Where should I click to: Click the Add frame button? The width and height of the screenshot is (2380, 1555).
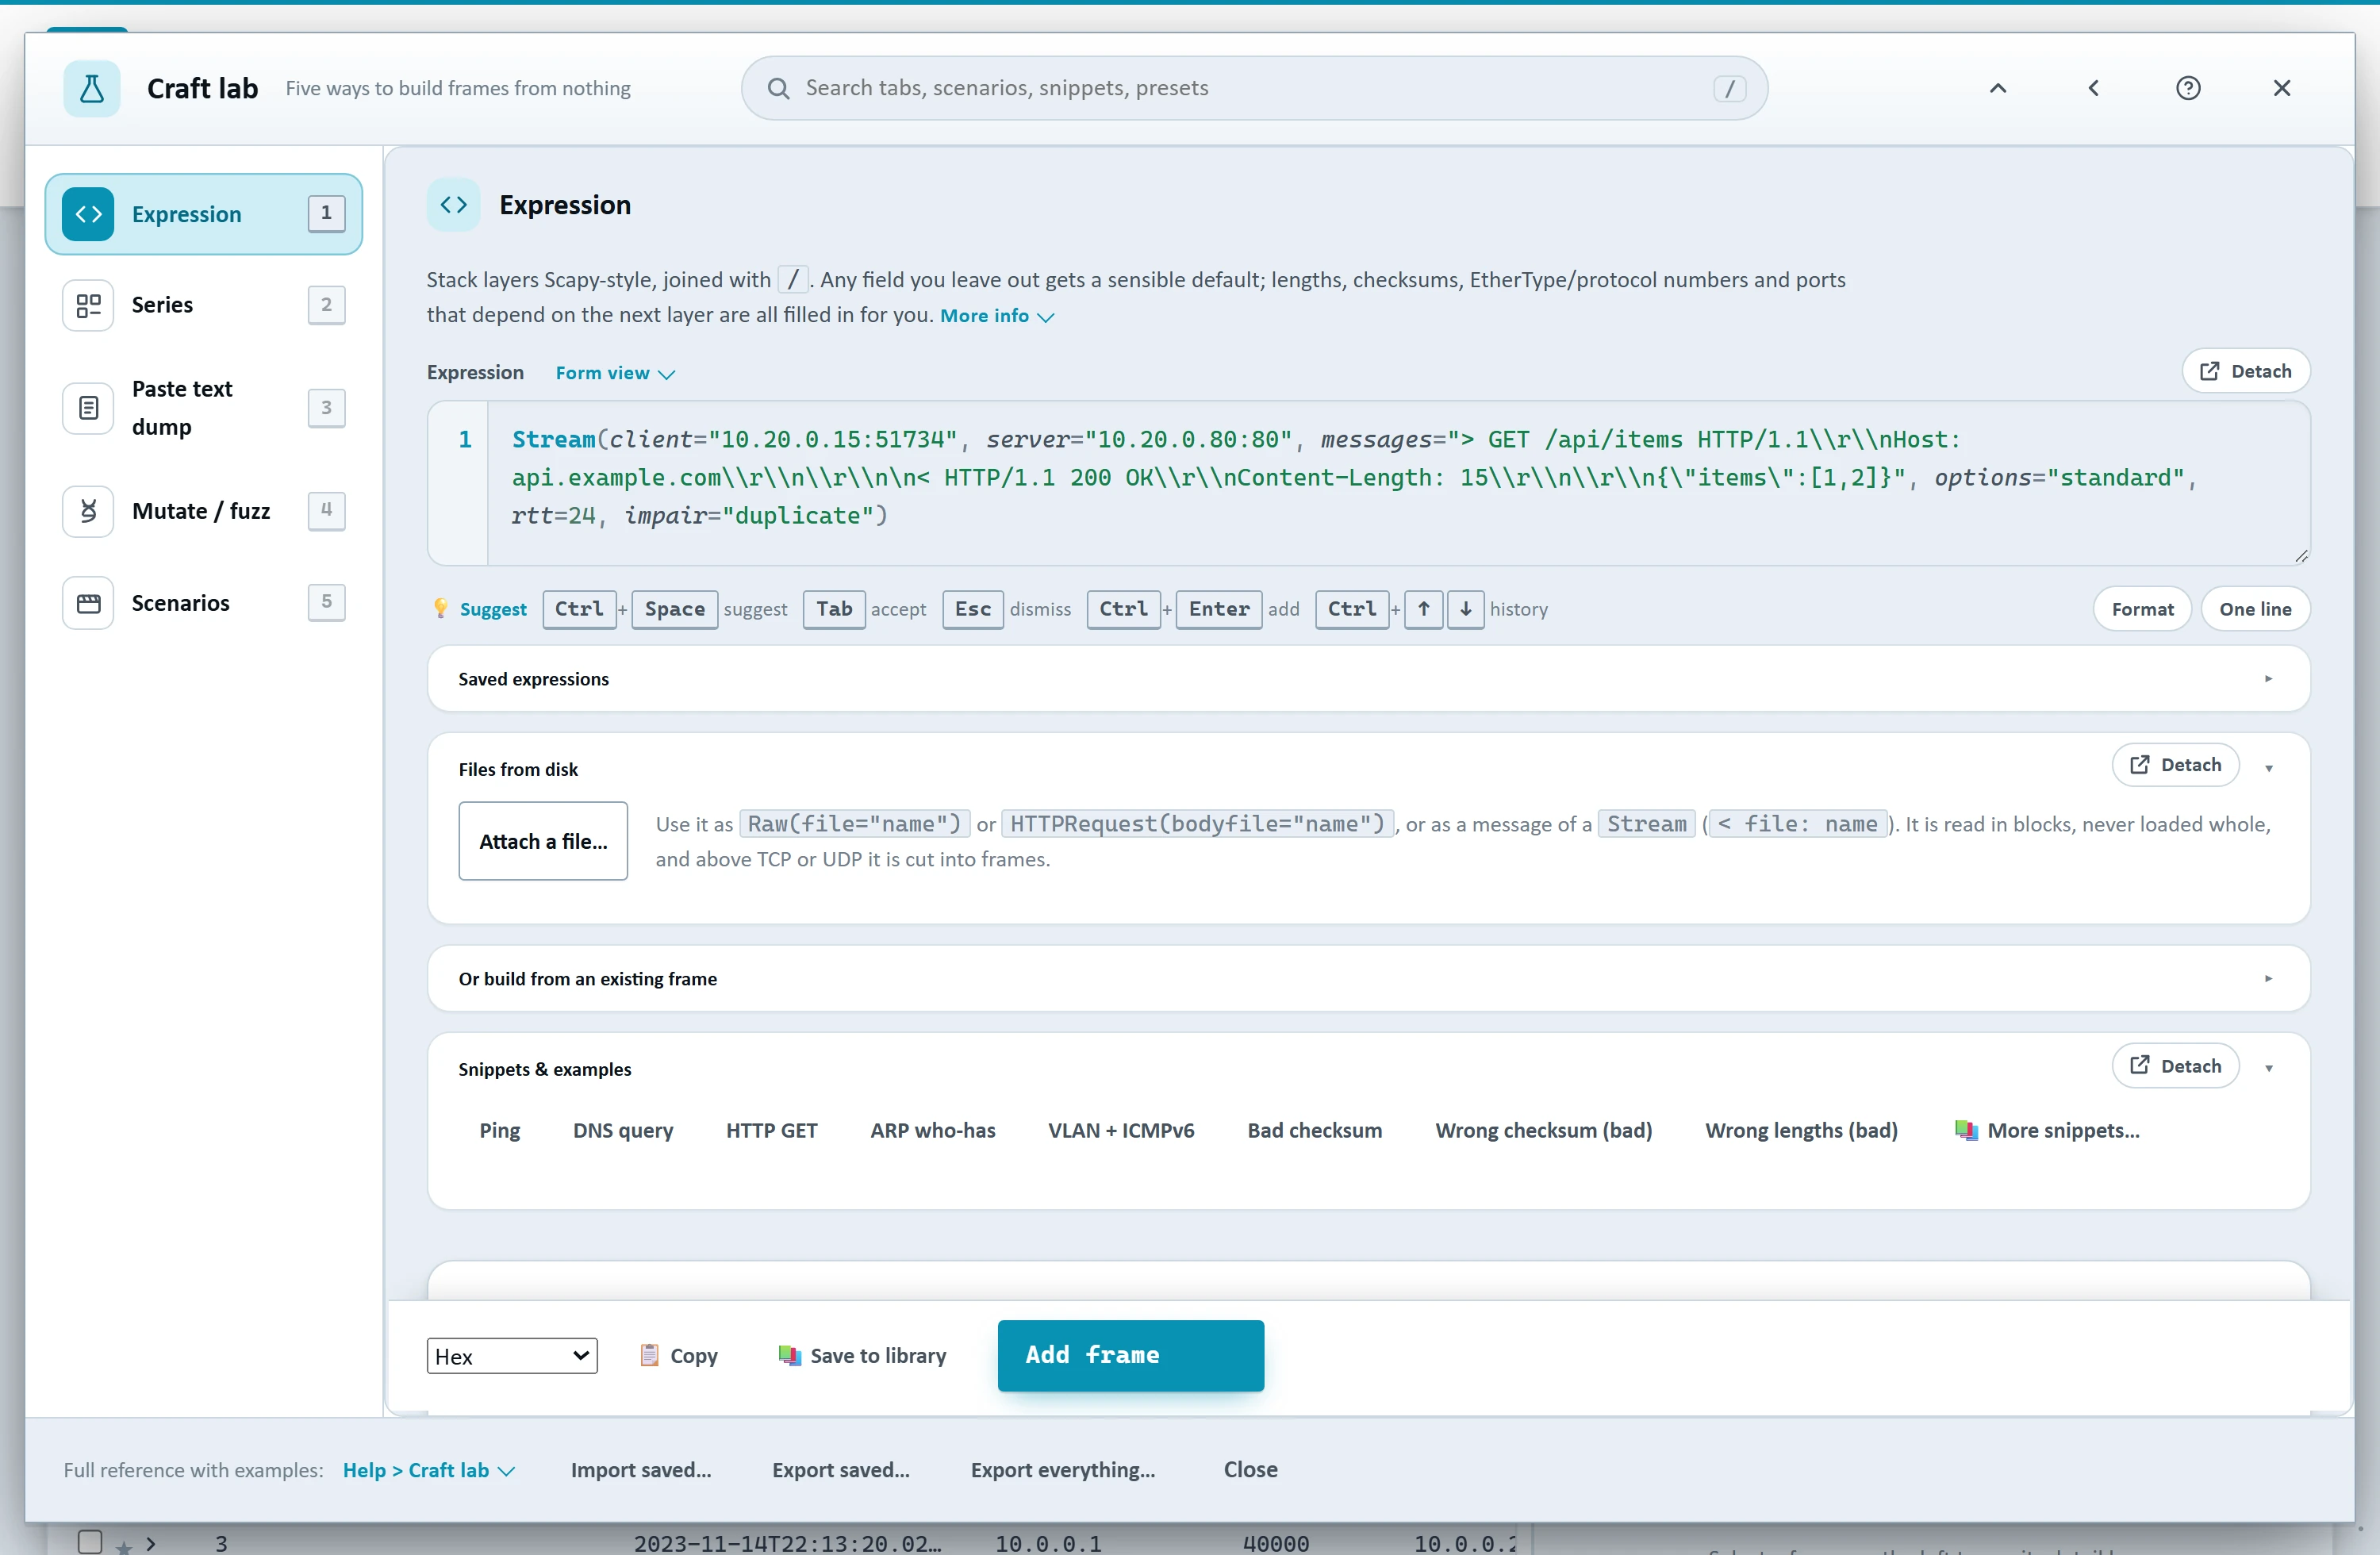click(x=1131, y=1355)
